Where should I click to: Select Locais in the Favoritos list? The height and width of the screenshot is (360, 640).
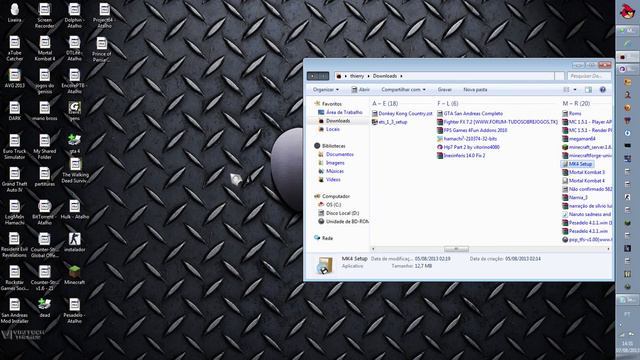(x=333, y=129)
